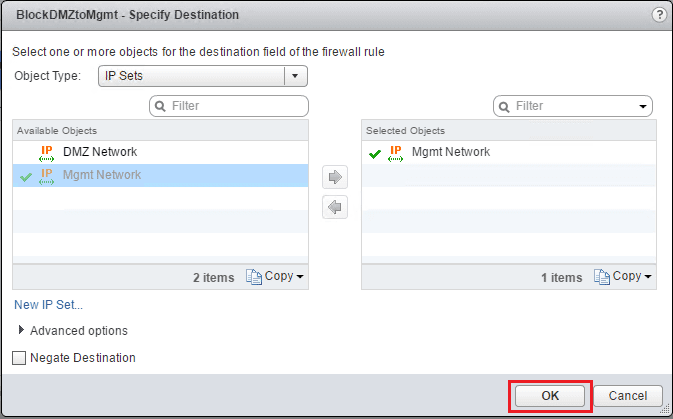Click the Available Objects Filter field
The height and width of the screenshot is (419, 673).
pyautogui.click(x=235, y=106)
